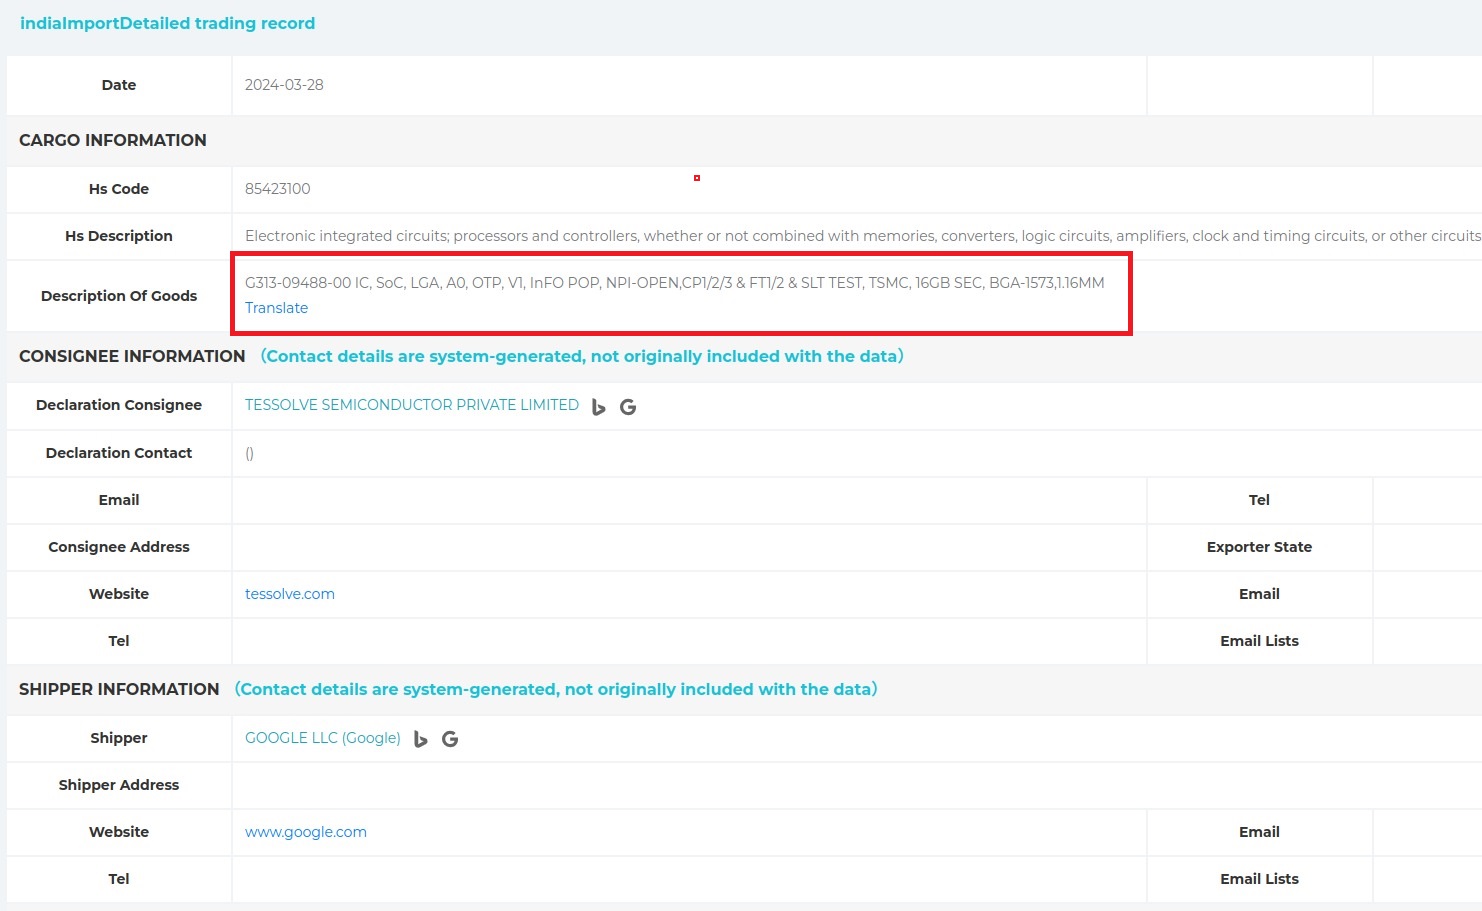Click Email Lists label in shipper section
This screenshot has height=911, width=1482.
coord(1259,879)
